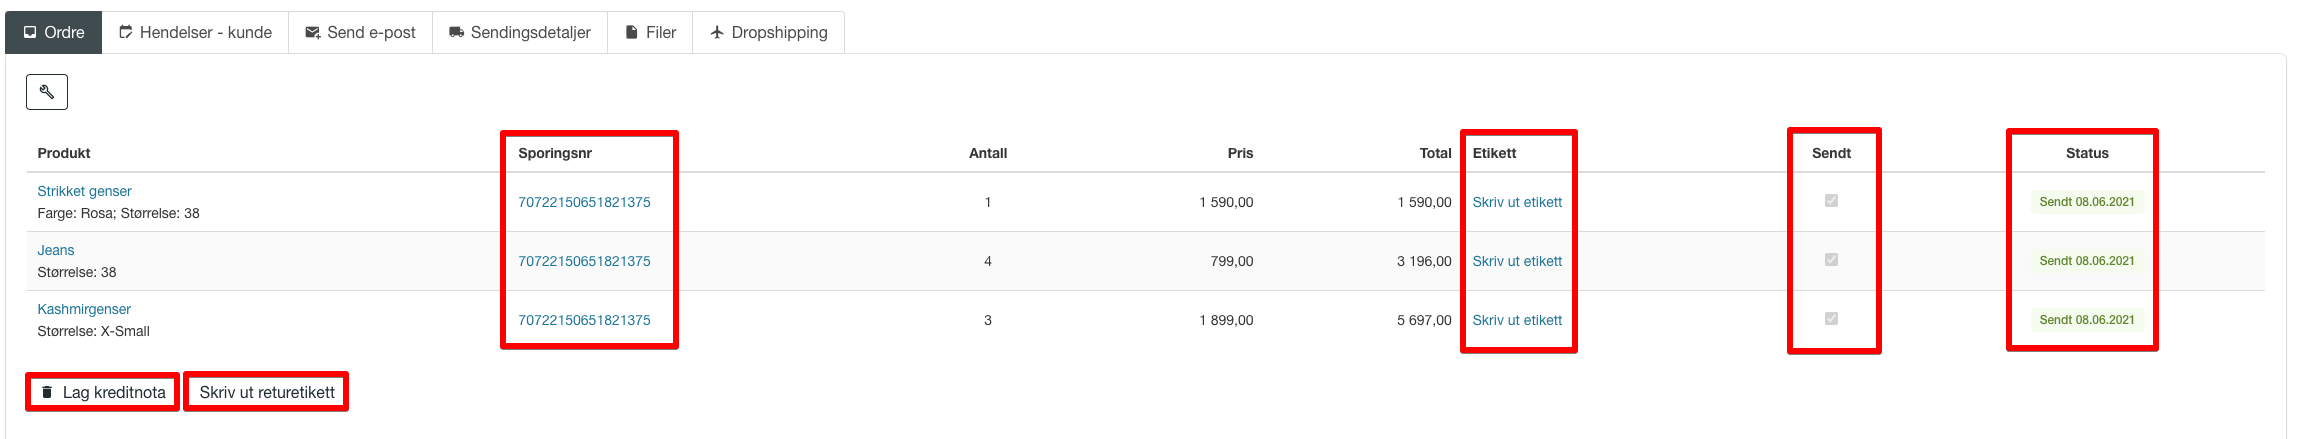This screenshot has height=439, width=2302.
Task: Toggle Sendt checkbox for Kashmirgenser
Action: pos(1831,319)
